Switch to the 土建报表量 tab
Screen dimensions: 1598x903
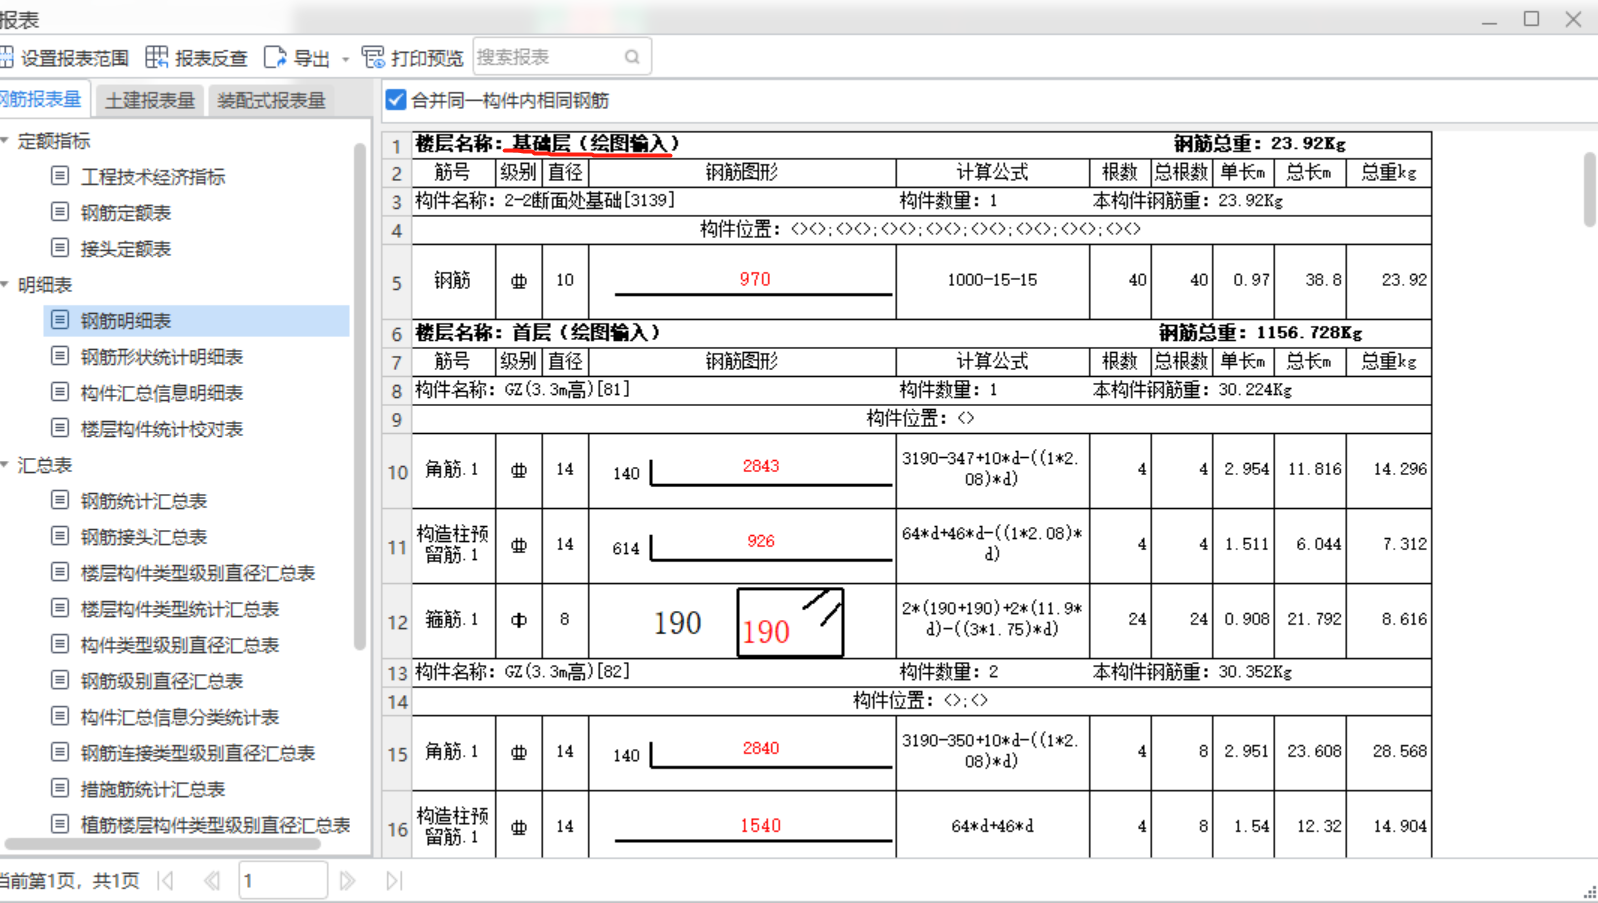coord(150,100)
